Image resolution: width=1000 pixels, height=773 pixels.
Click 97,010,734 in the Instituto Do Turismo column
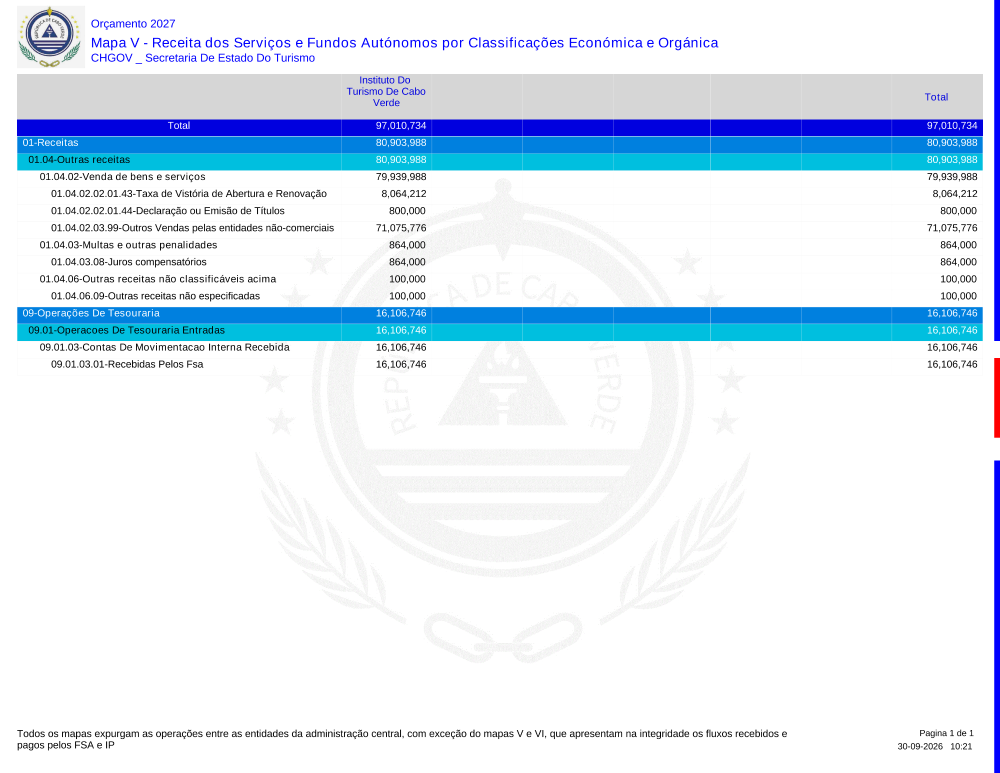click(x=401, y=126)
